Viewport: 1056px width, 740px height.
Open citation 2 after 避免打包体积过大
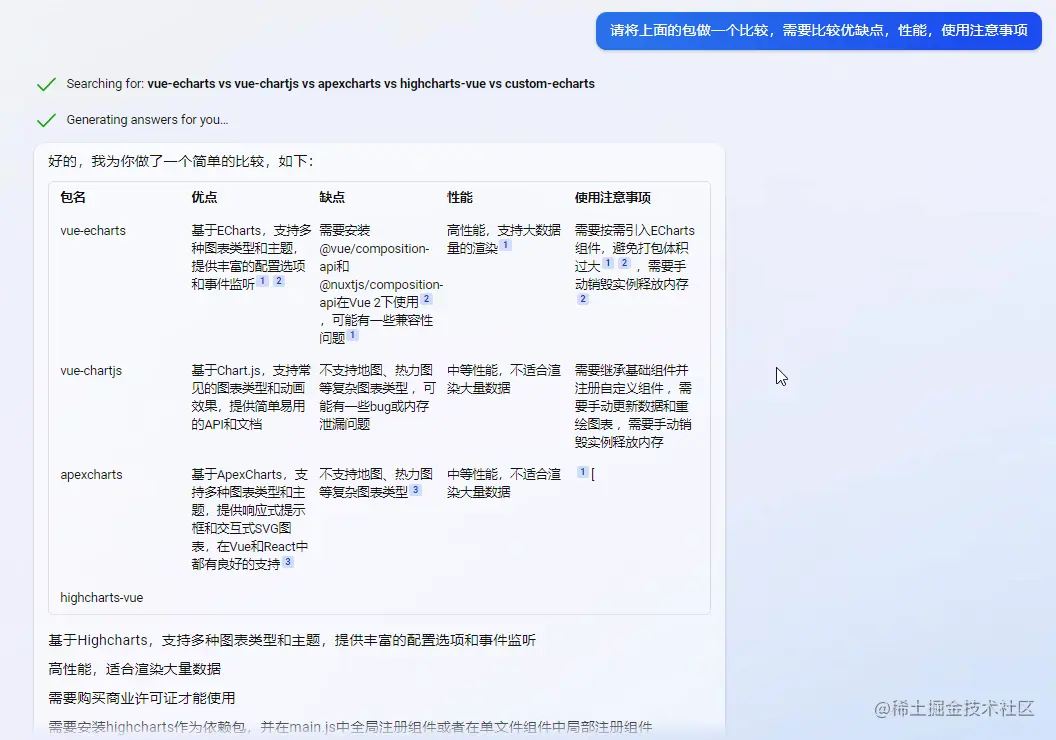(624, 263)
